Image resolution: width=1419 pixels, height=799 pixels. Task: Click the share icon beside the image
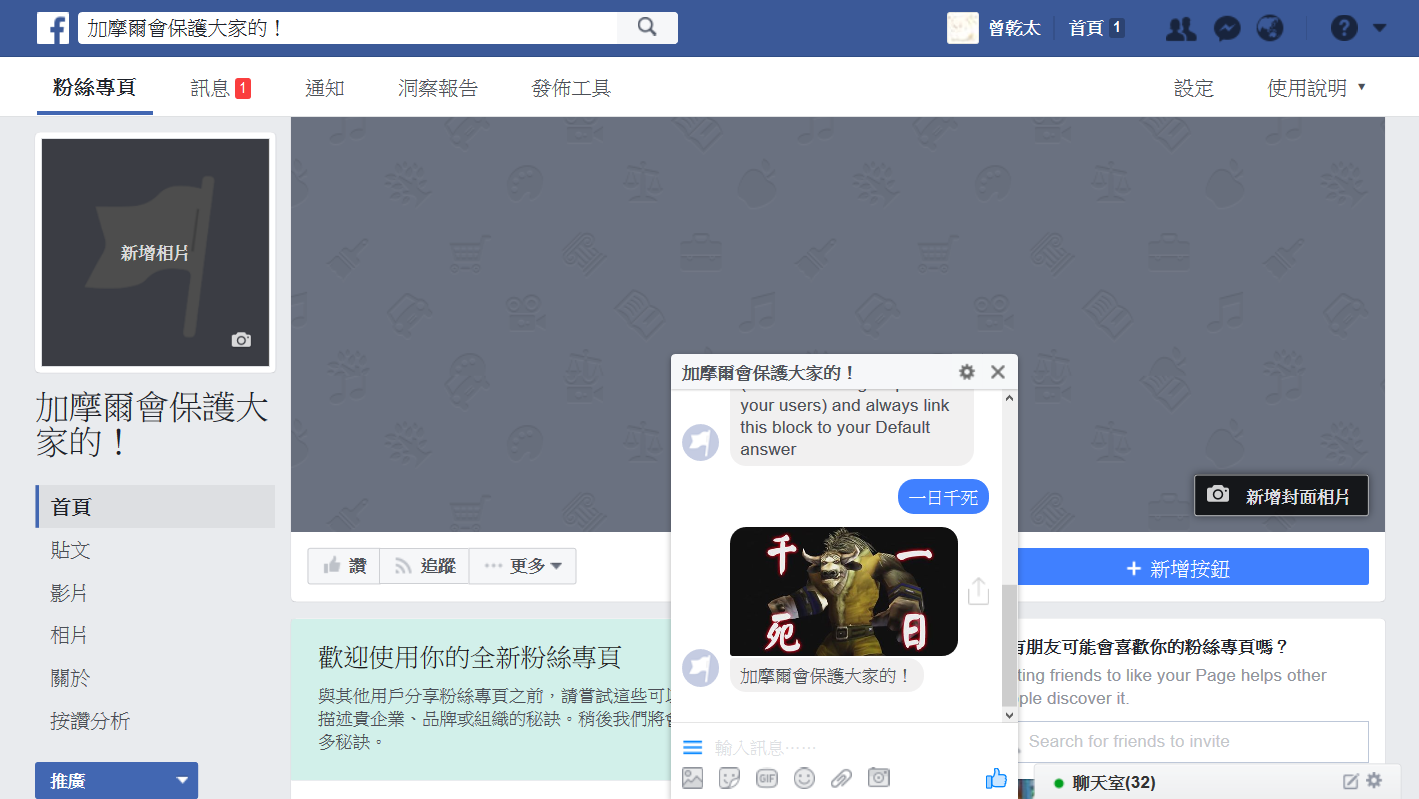pyautogui.click(x=978, y=591)
